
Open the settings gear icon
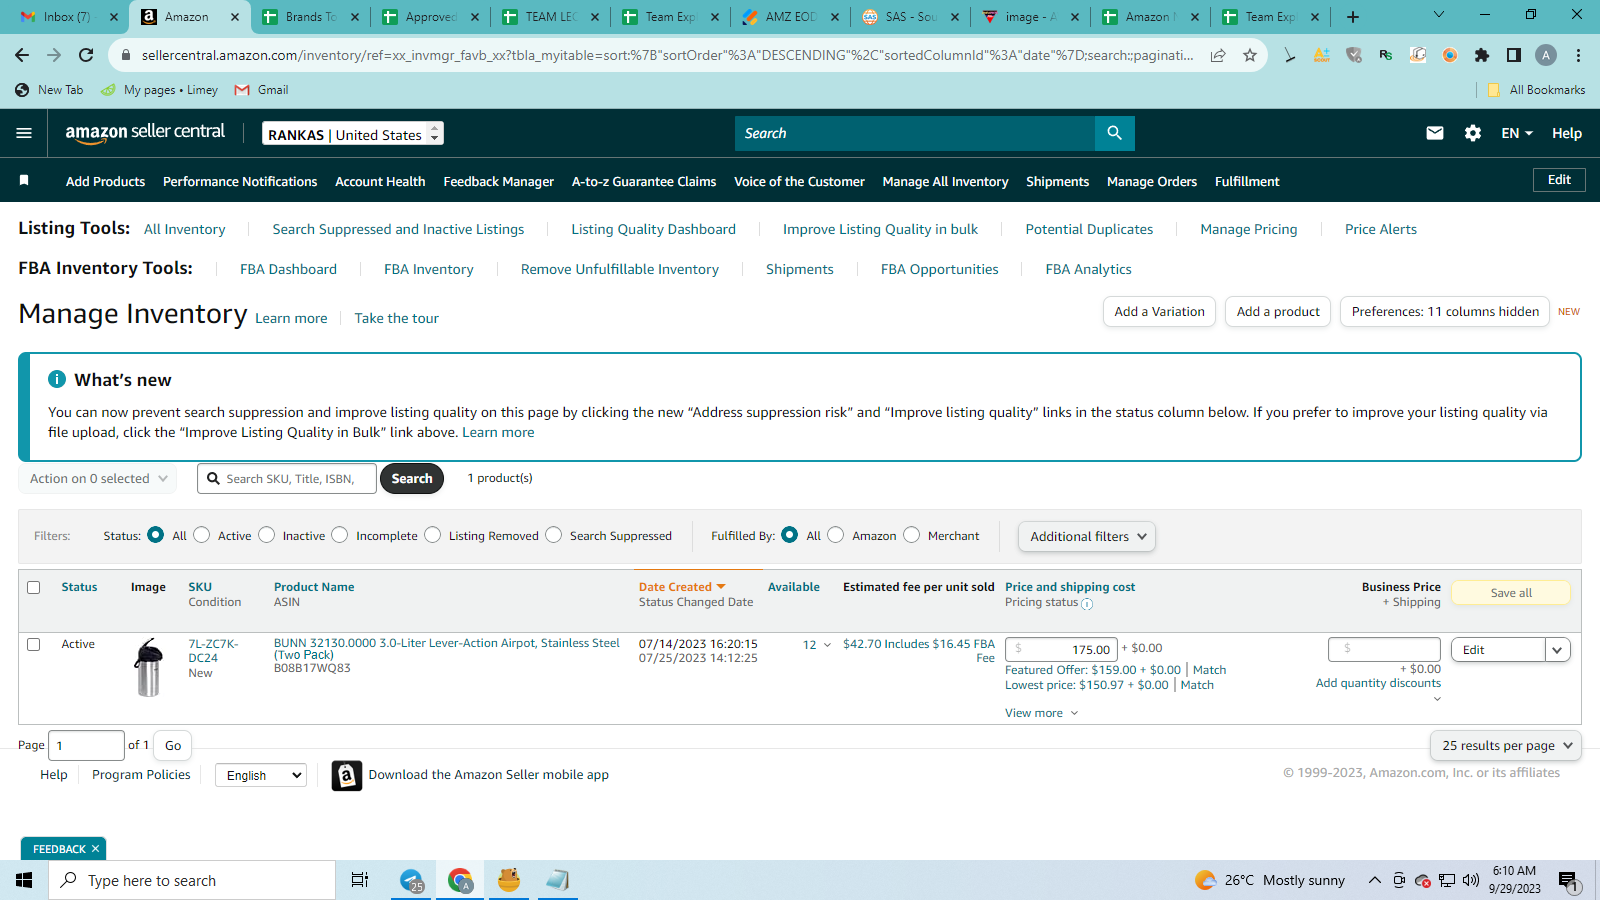point(1473,133)
